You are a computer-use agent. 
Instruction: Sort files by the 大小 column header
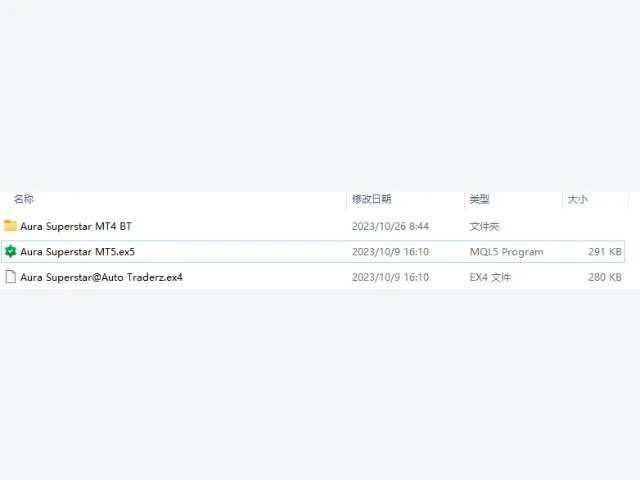coord(578,199)
